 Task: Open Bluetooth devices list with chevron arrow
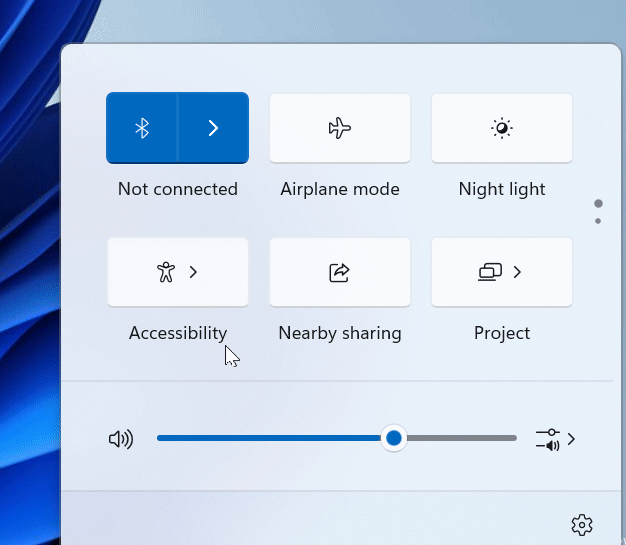coord(213,128)
